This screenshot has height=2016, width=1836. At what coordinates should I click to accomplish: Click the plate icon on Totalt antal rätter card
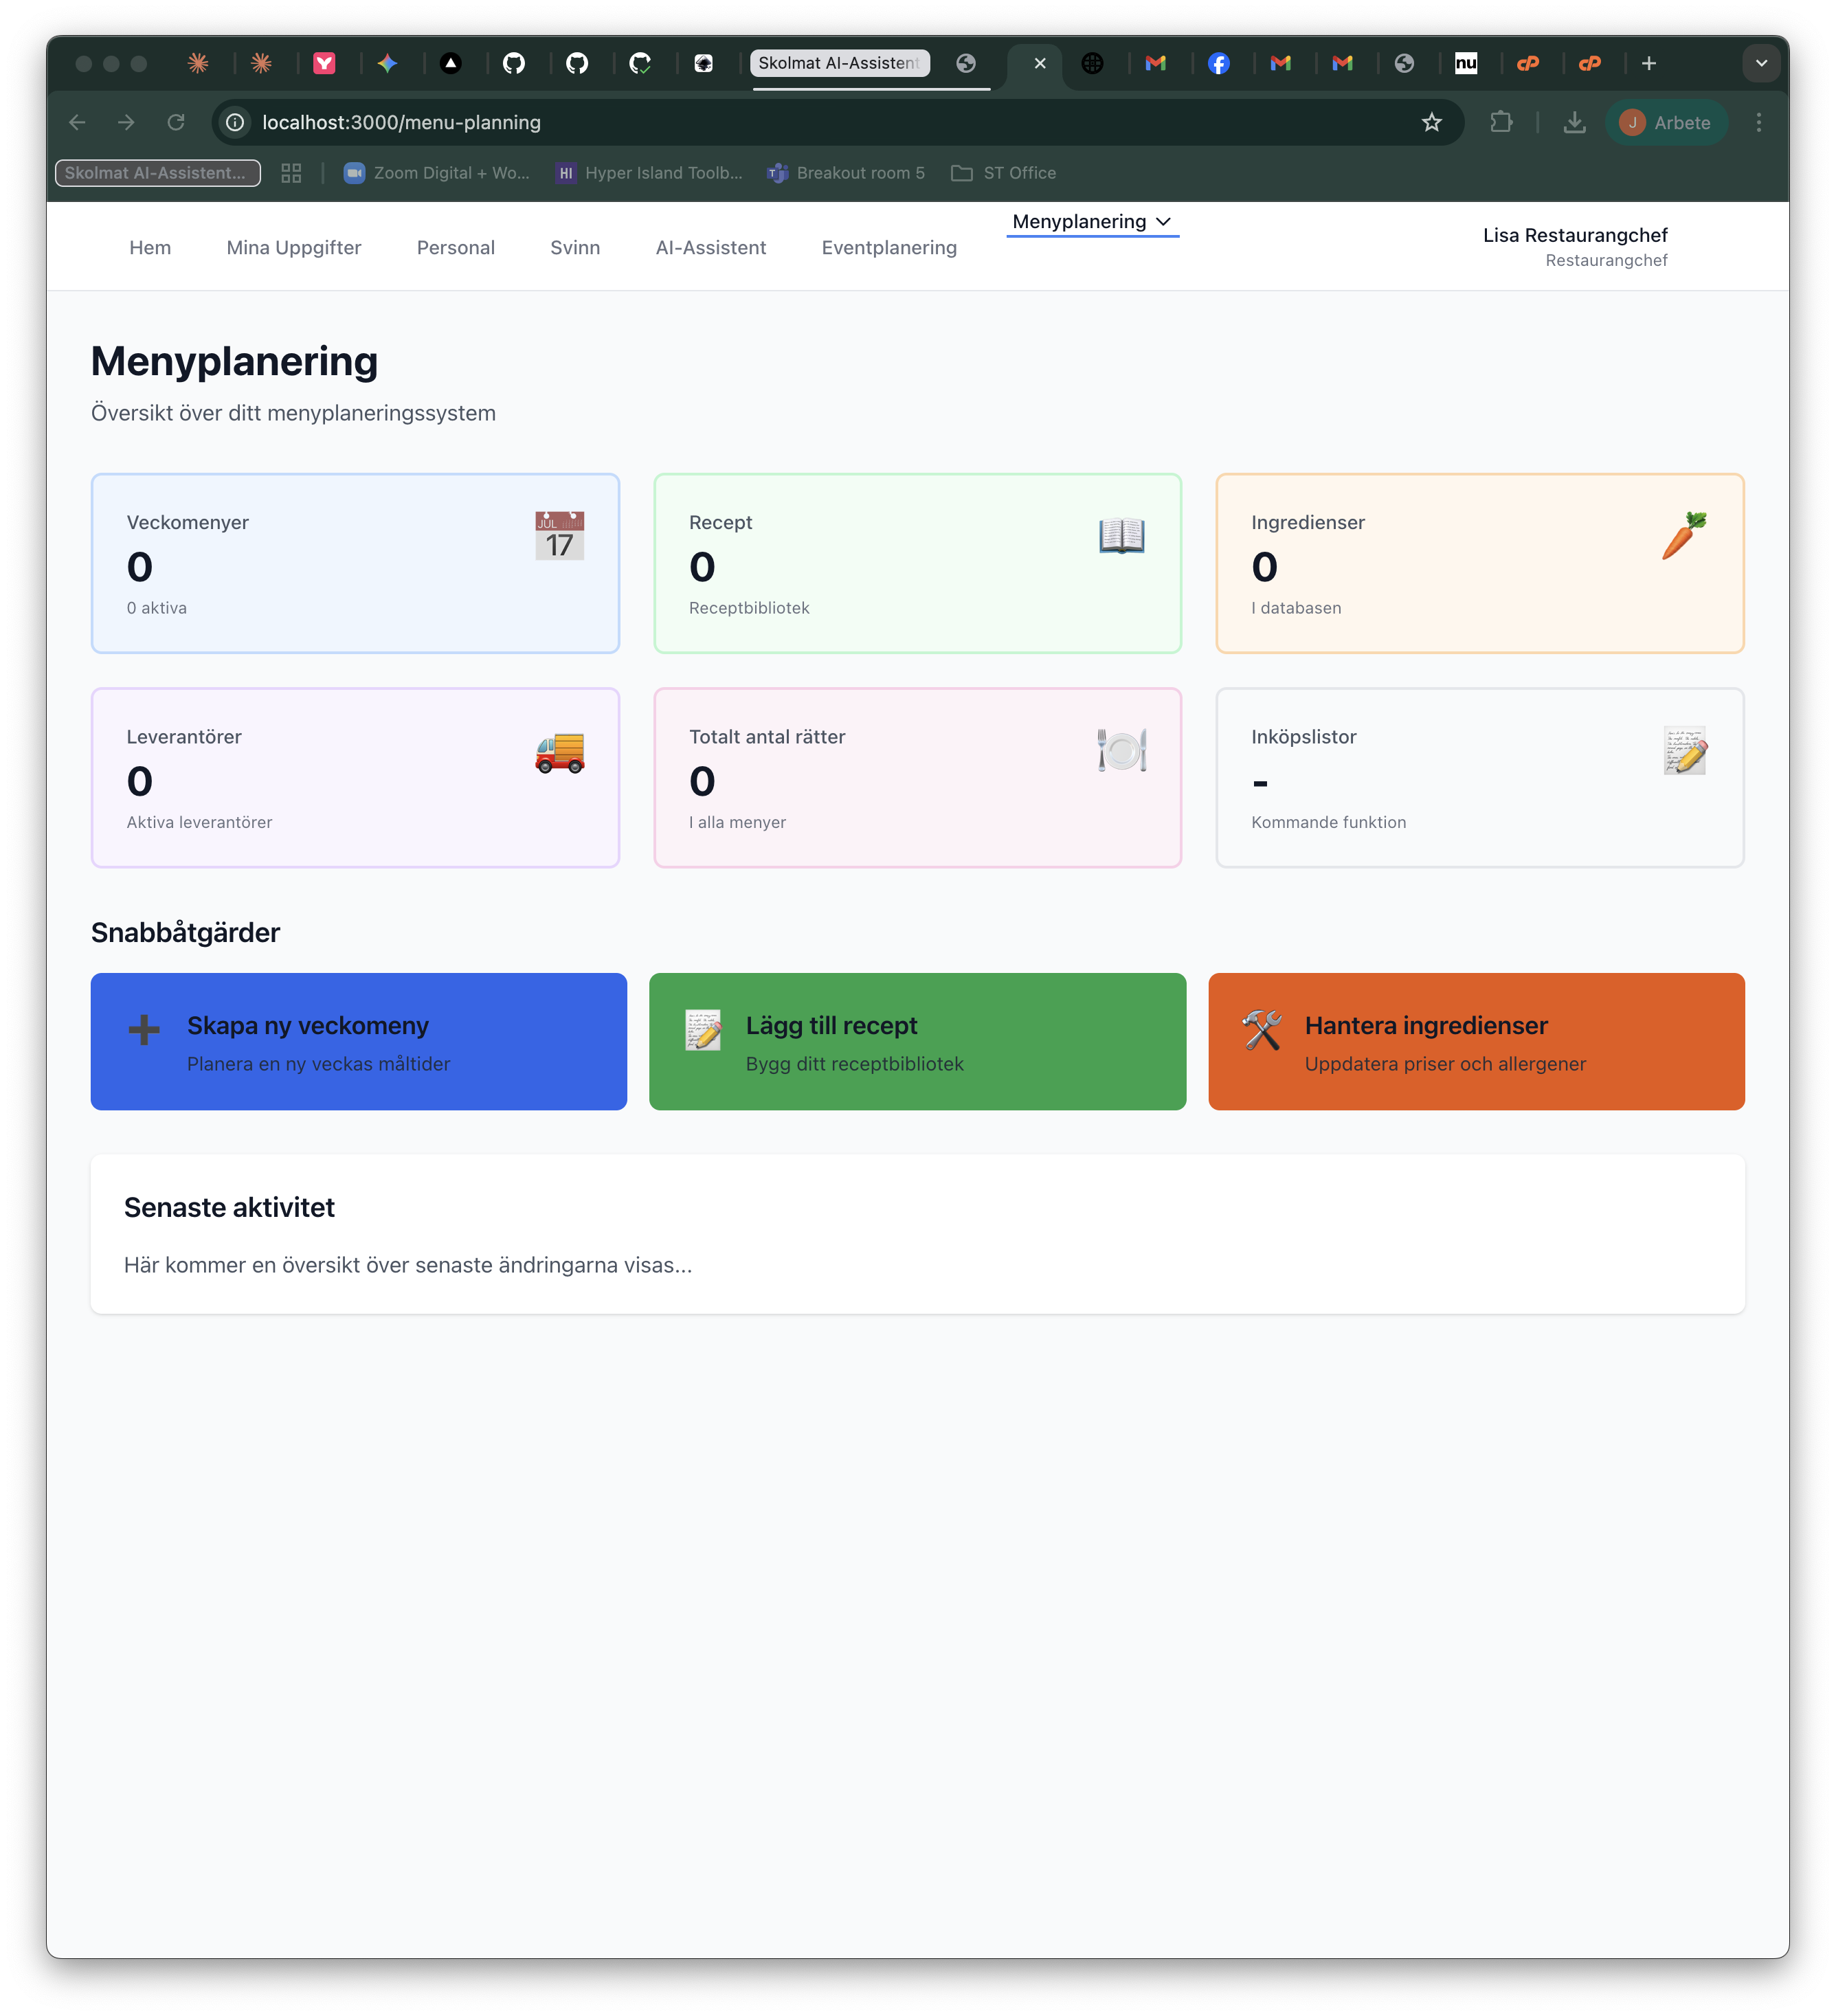pyautogui.click(x=1121, y=751)
